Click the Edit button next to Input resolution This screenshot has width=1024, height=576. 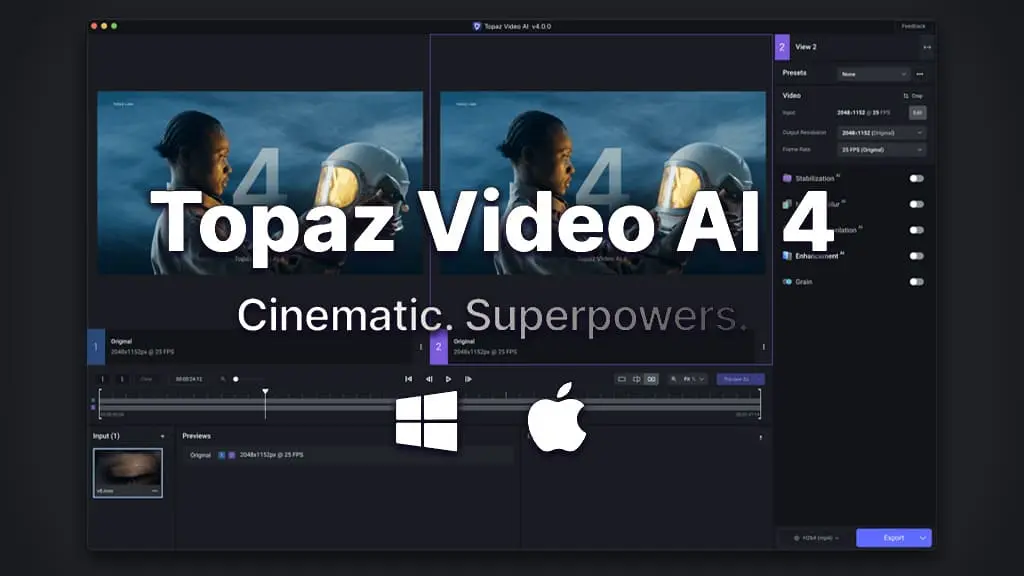coord(917,111)
